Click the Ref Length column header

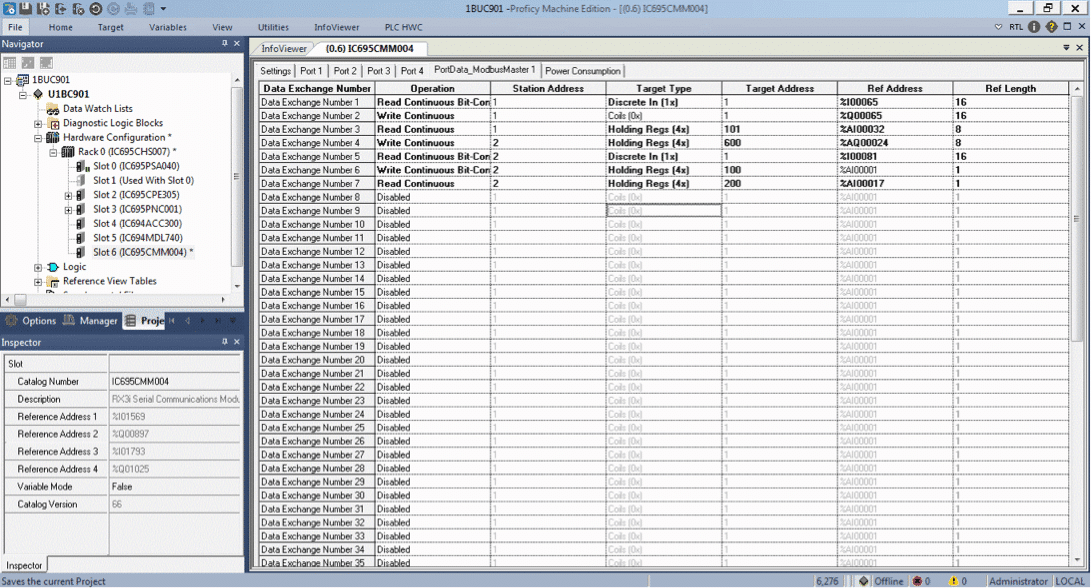pos(1010,88)
